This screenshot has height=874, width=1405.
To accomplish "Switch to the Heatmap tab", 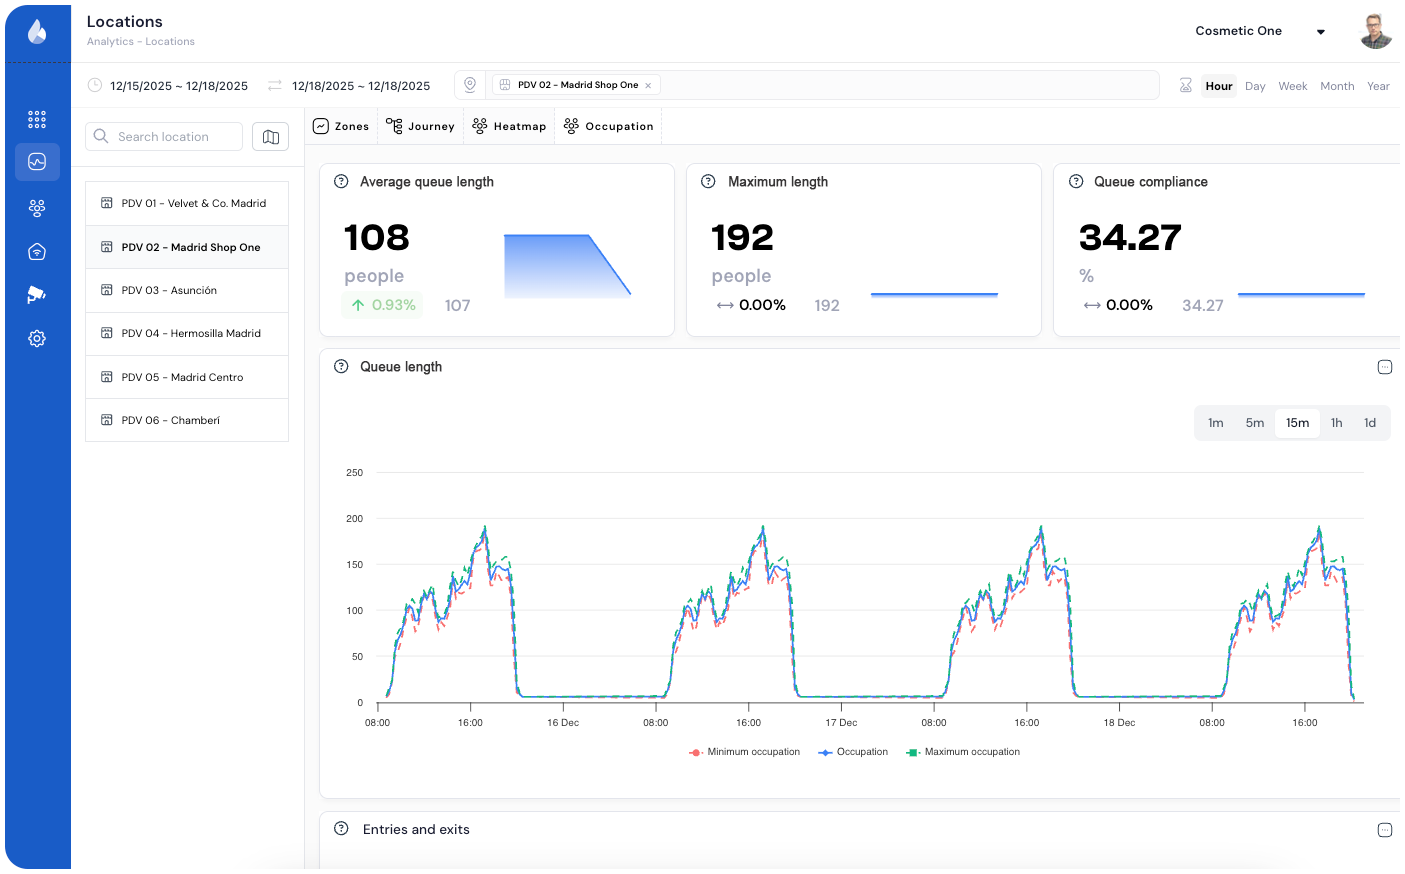I will pyautogui.click(x=509, y=127).
